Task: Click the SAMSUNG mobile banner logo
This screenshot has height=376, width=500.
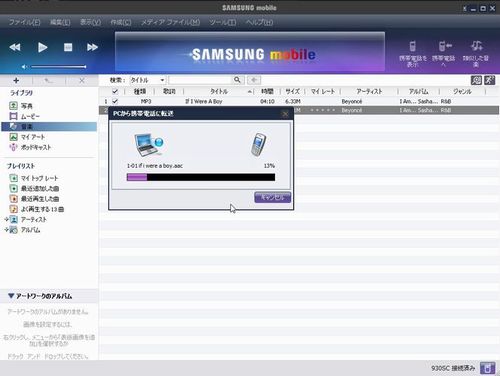Action: [x=254, y=54]
